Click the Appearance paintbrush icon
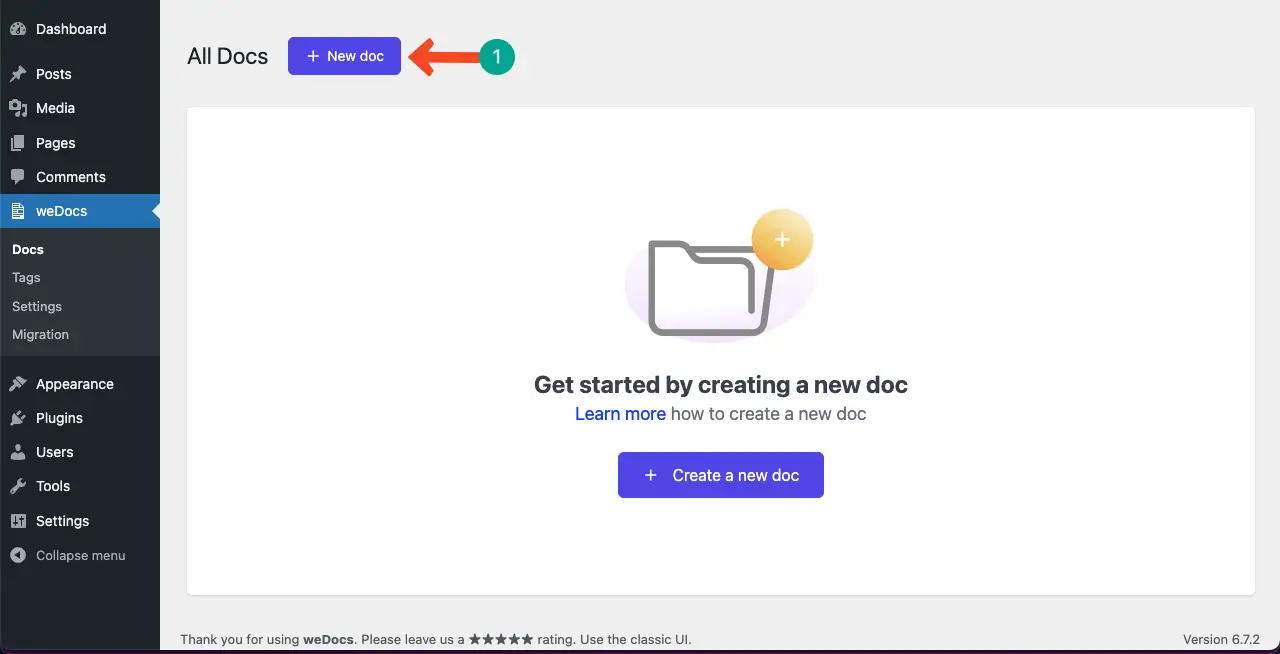 pos(18,384)
